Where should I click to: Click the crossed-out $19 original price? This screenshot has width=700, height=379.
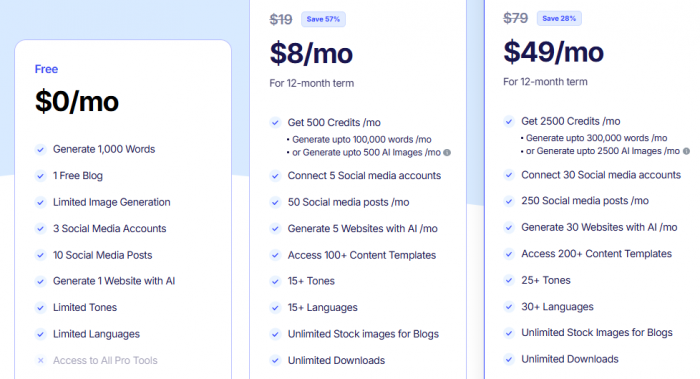click(x=281, y=20)
